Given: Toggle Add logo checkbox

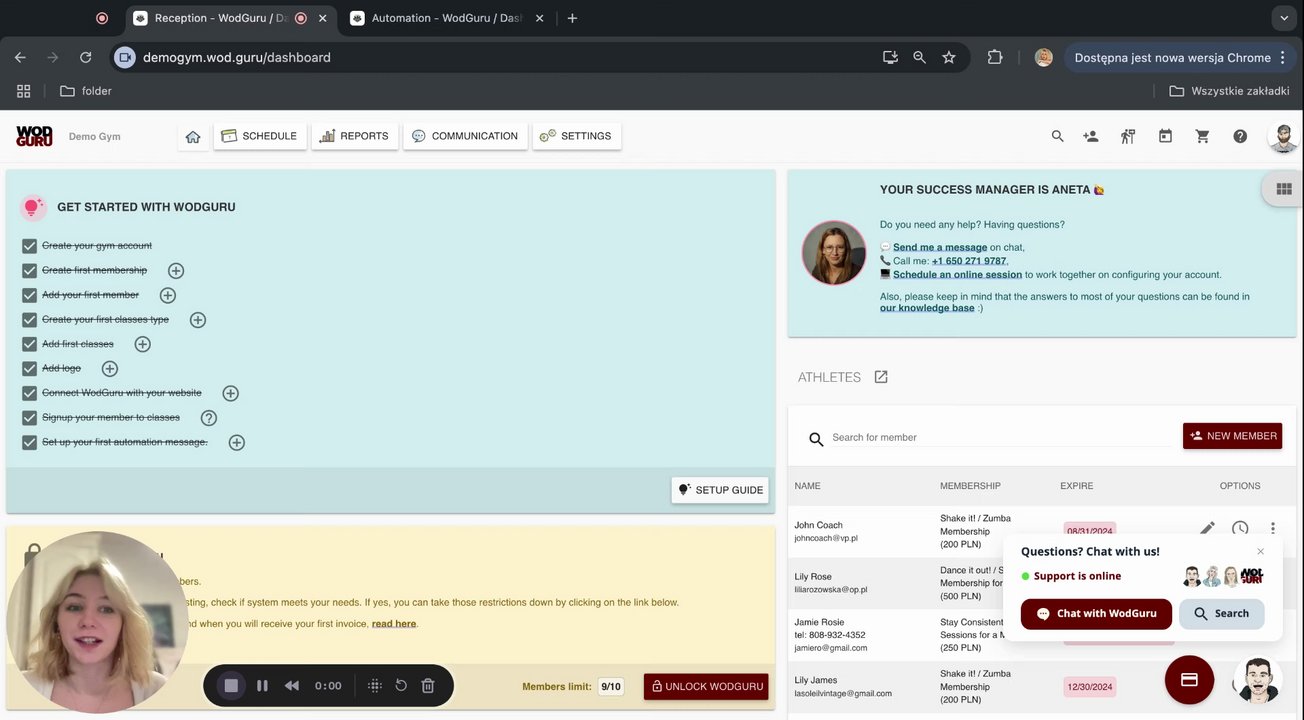Looking at the screenshot, I should (29, 369).
